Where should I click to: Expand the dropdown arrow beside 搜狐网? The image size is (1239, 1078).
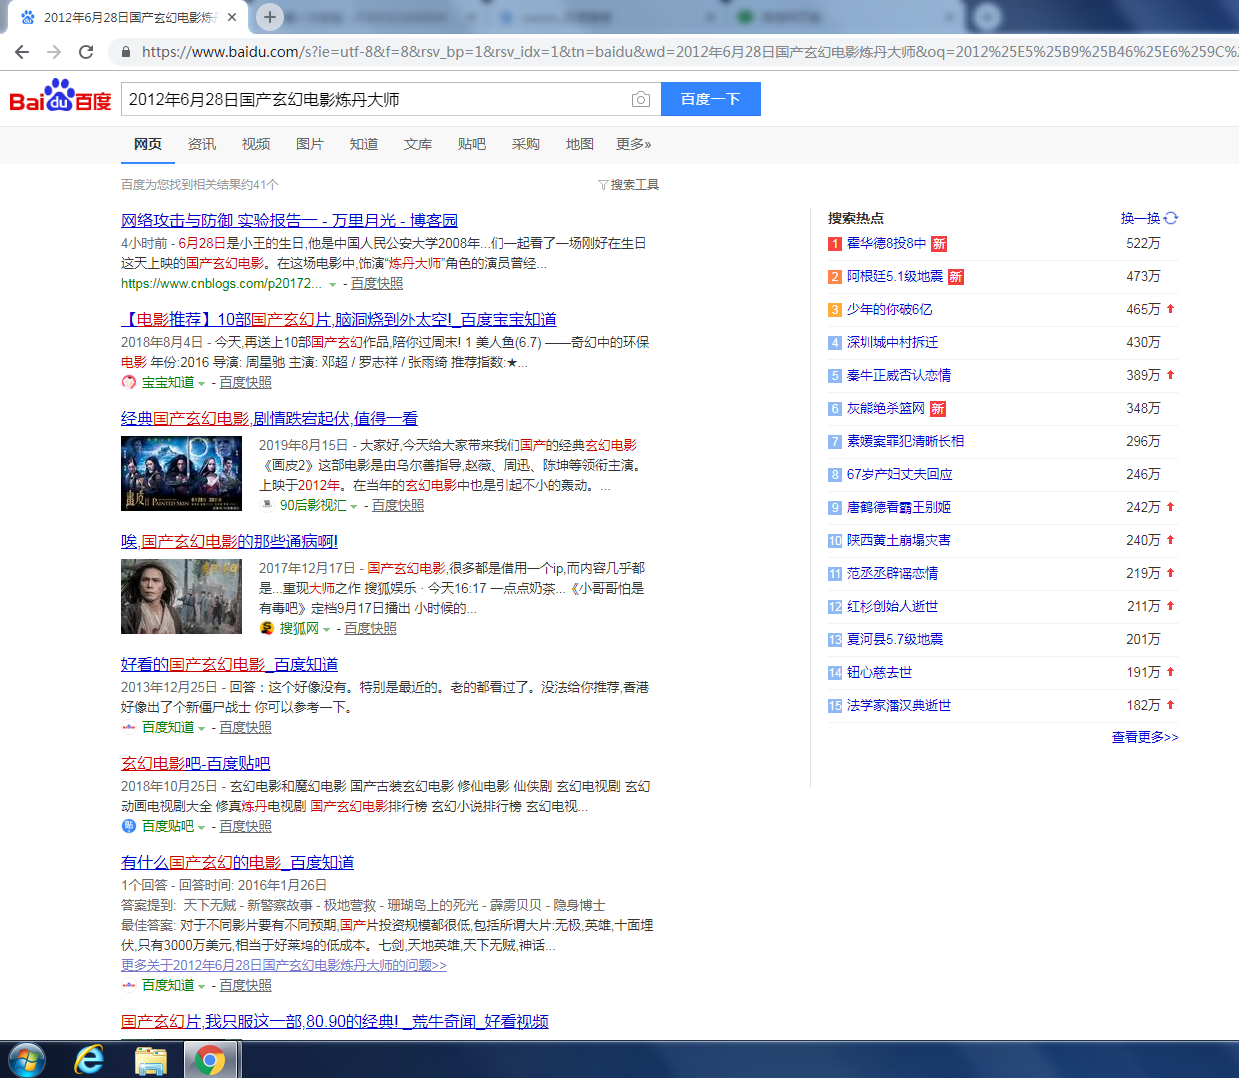(x=326, y=630)
